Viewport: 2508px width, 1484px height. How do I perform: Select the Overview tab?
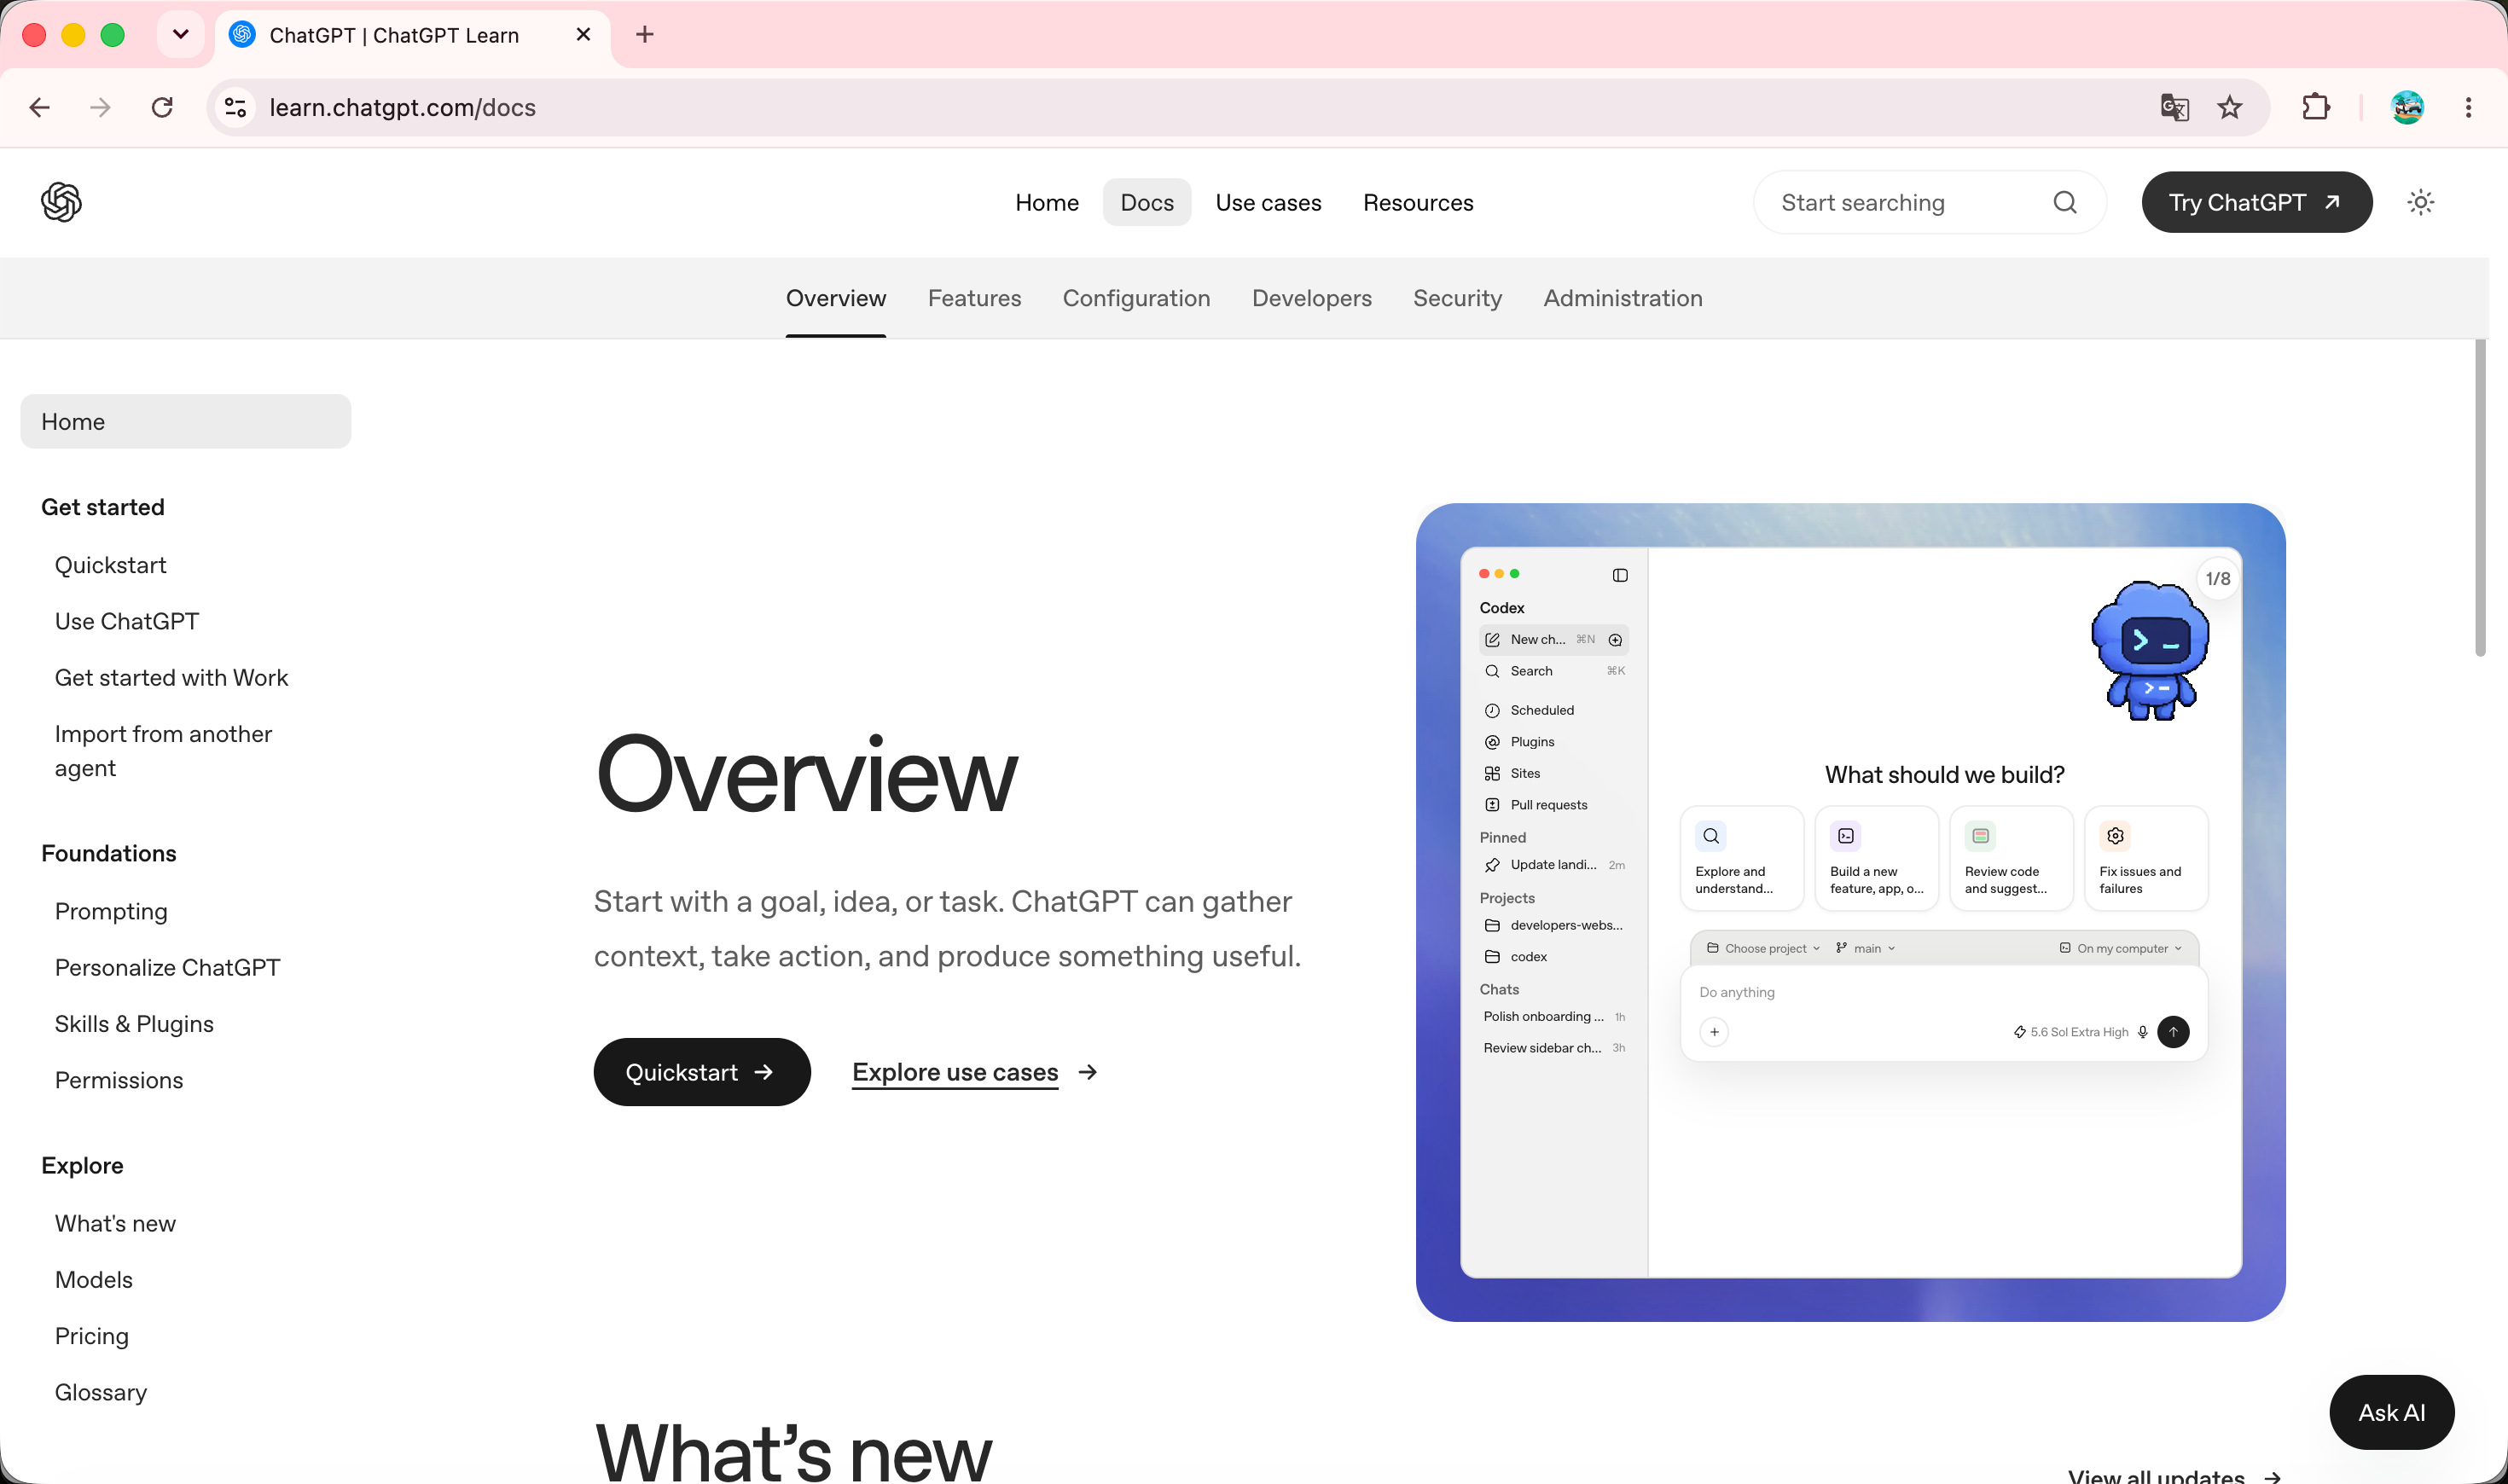tap(836, 298)
